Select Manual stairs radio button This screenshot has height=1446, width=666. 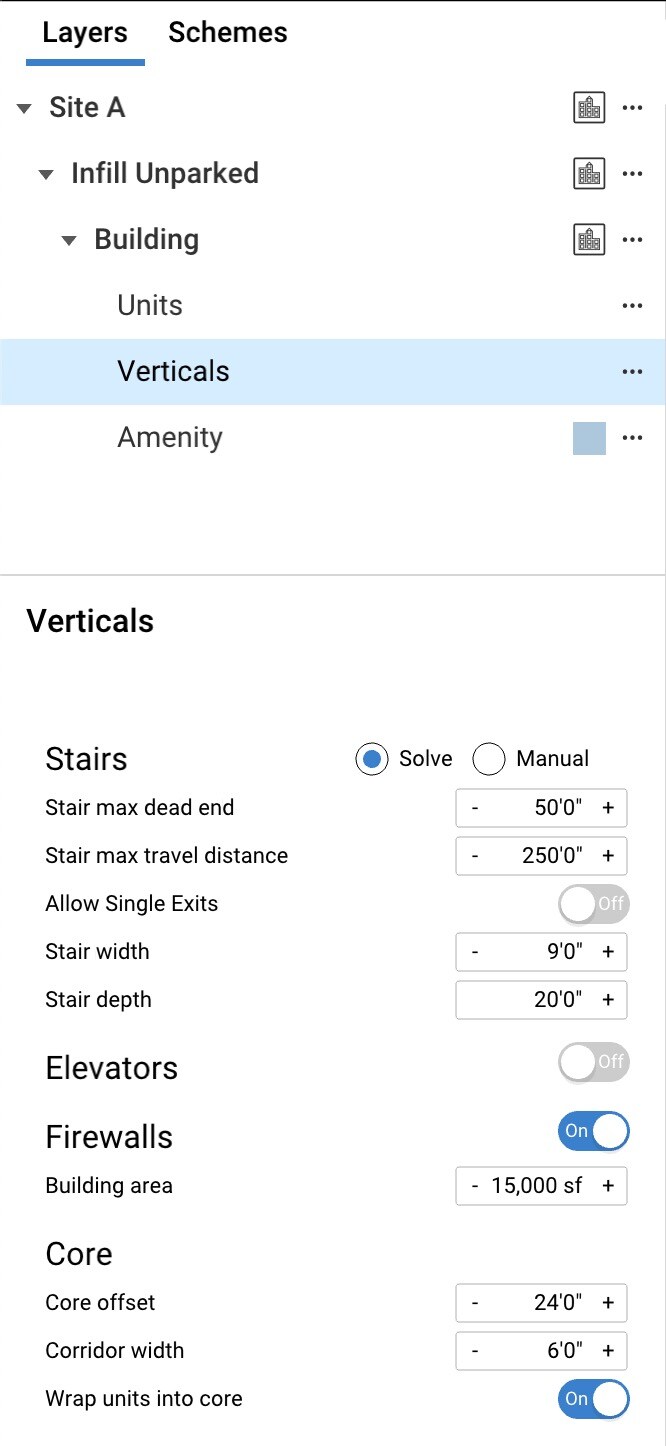tap(489, 759)
